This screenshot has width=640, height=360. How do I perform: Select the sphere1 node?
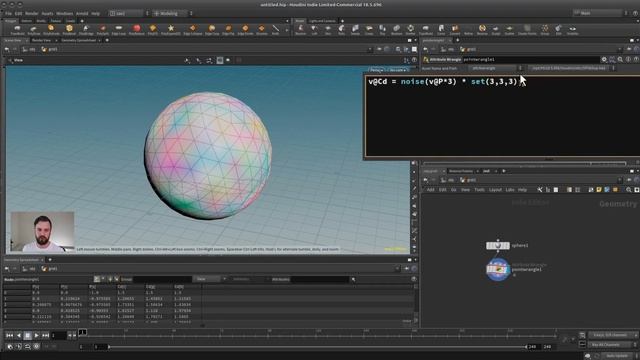(x=498, y=245)
